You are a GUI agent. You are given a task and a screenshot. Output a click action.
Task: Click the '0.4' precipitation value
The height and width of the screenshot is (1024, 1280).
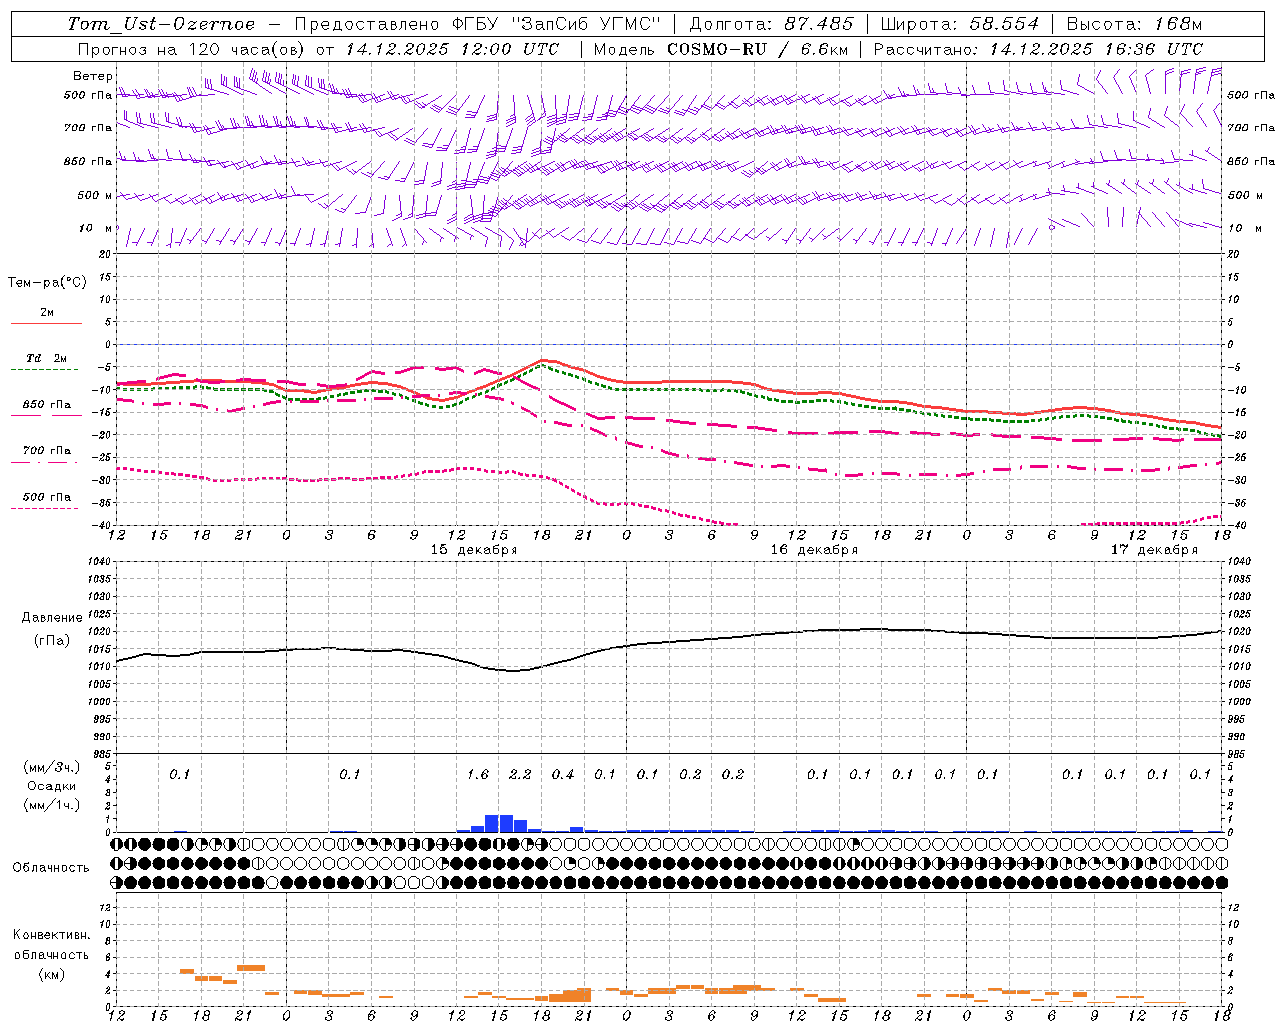click(x=563, y=774)
